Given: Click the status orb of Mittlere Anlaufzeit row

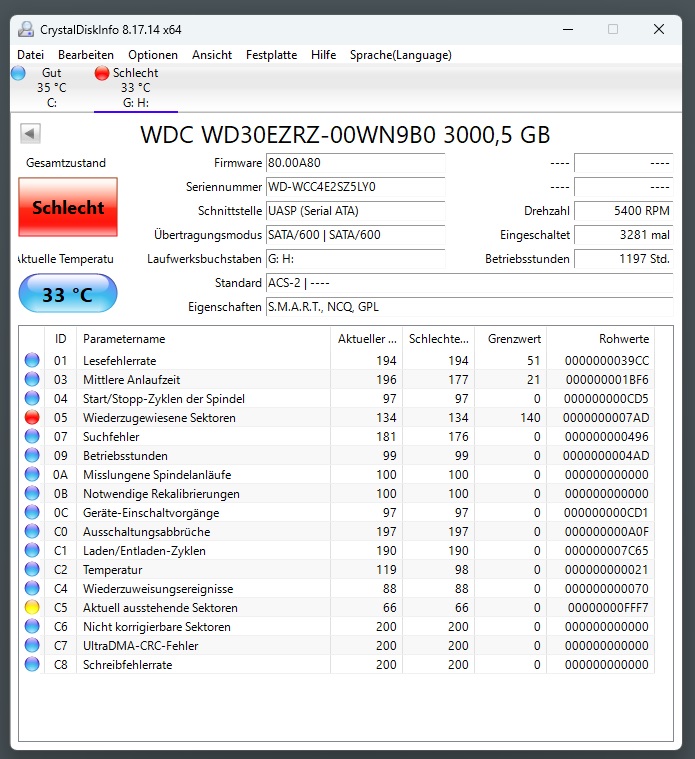Looking at the screenshot, I should coord(32,380).
